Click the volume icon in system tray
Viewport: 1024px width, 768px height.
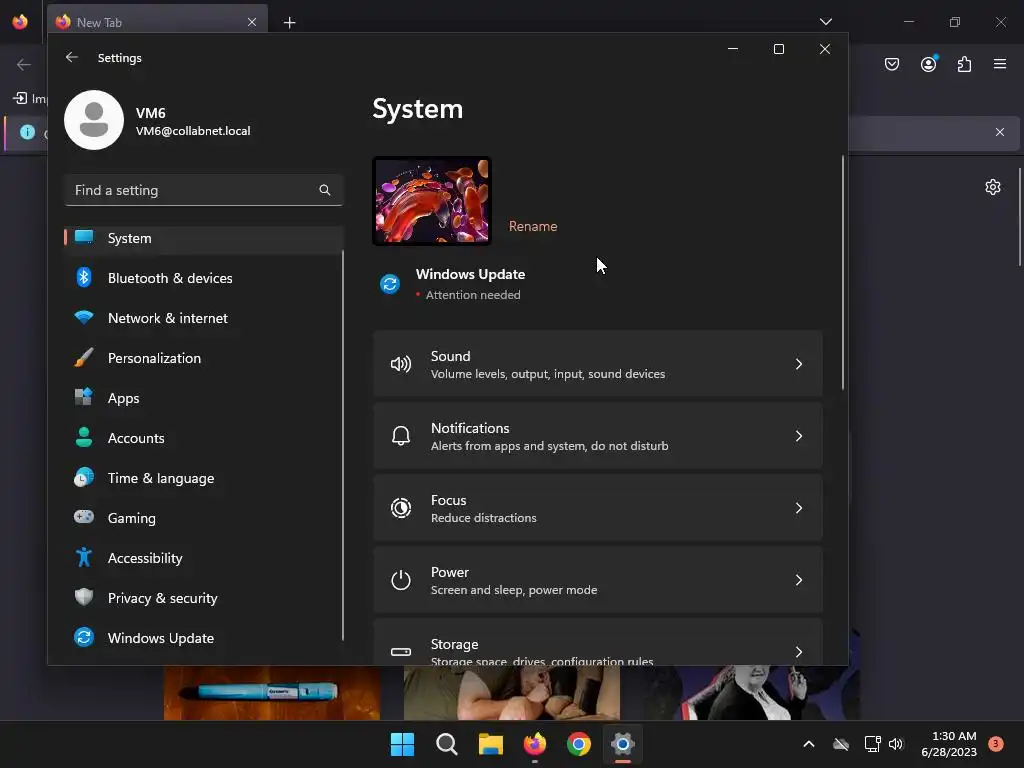coord(896,744)
